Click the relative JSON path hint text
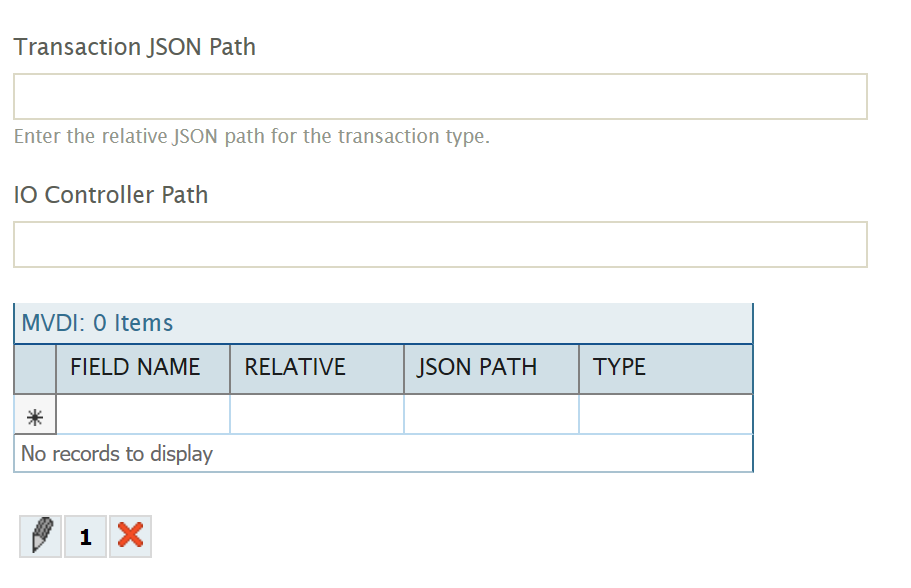The height and width of the screenshot is (588, 911). click(252, 136)
